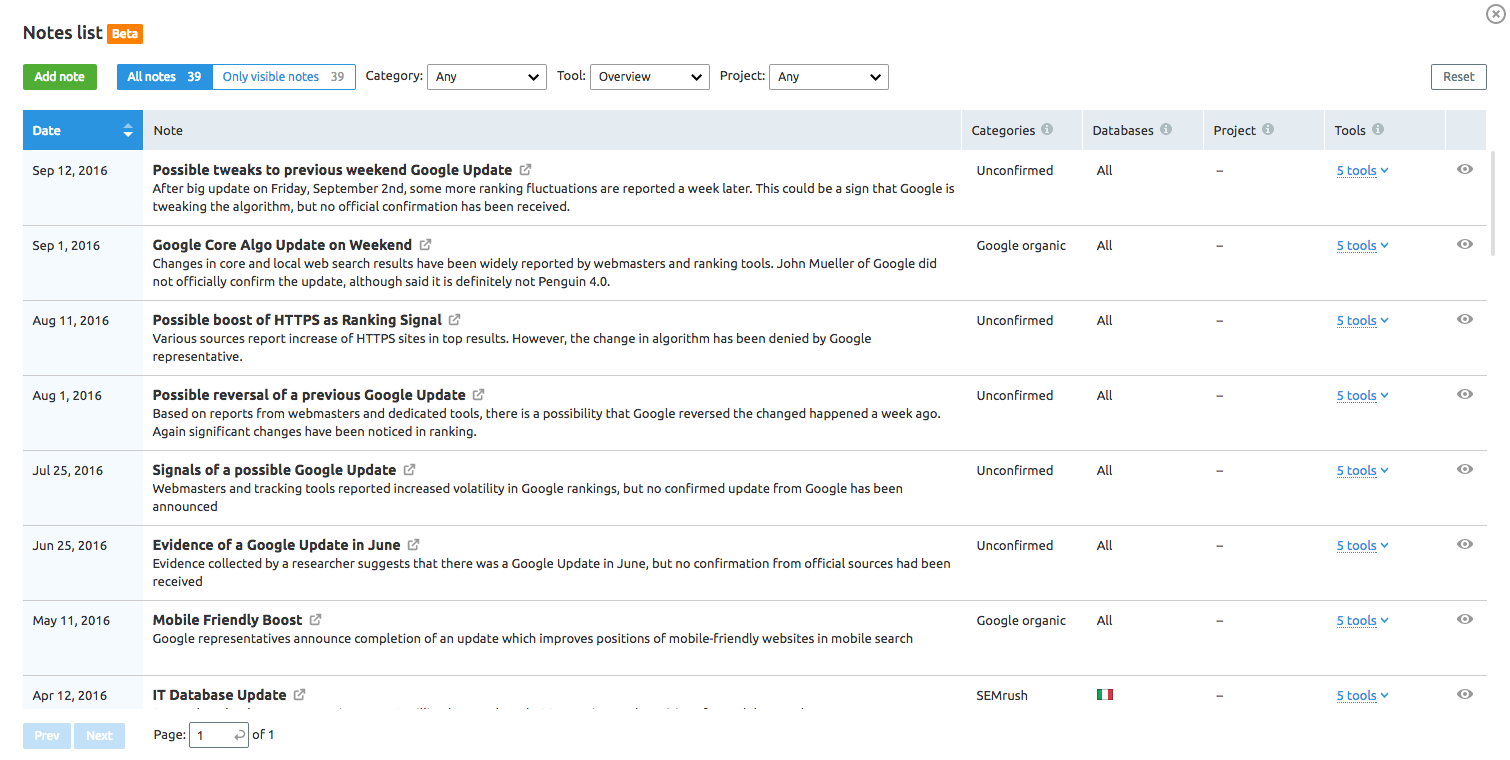Image resolution: width=1510 pixels, height=760 pixels.
Task: Click the Note column header
Action: point(552,130)
